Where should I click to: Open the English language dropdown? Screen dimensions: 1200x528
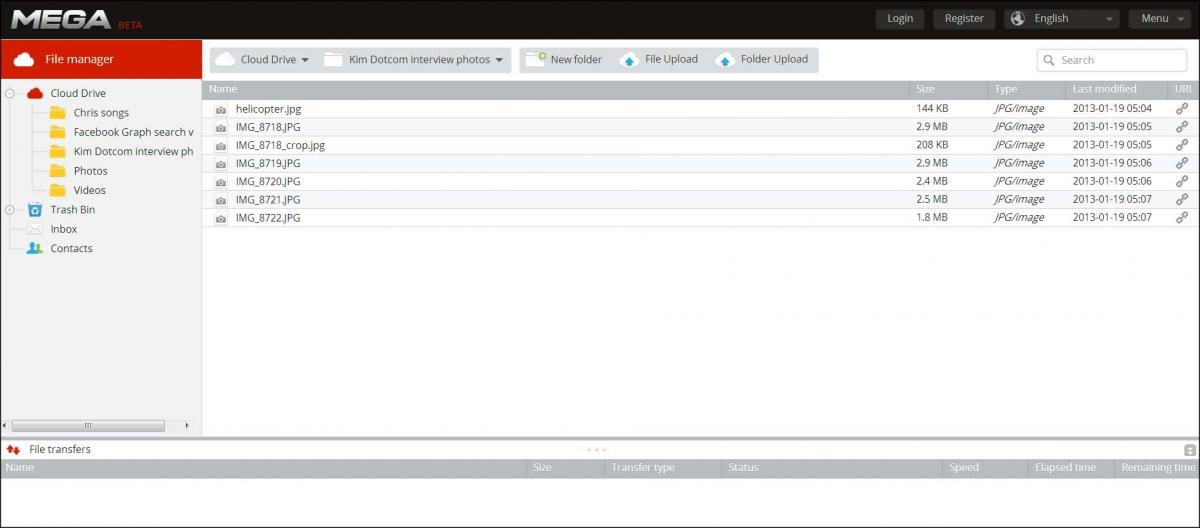(x=1061, y=18)
